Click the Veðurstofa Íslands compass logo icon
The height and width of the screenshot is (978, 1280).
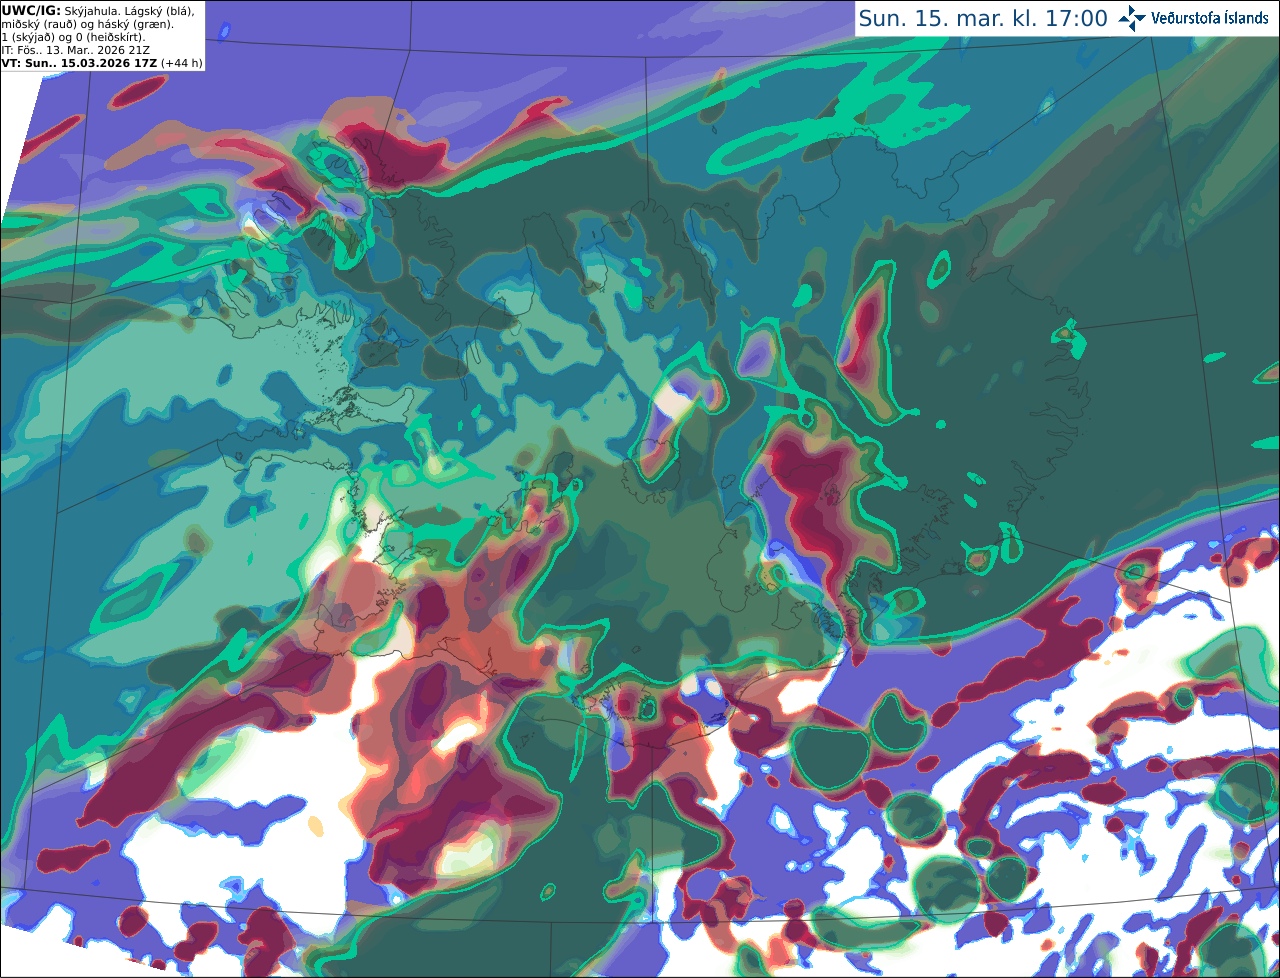1132,18
